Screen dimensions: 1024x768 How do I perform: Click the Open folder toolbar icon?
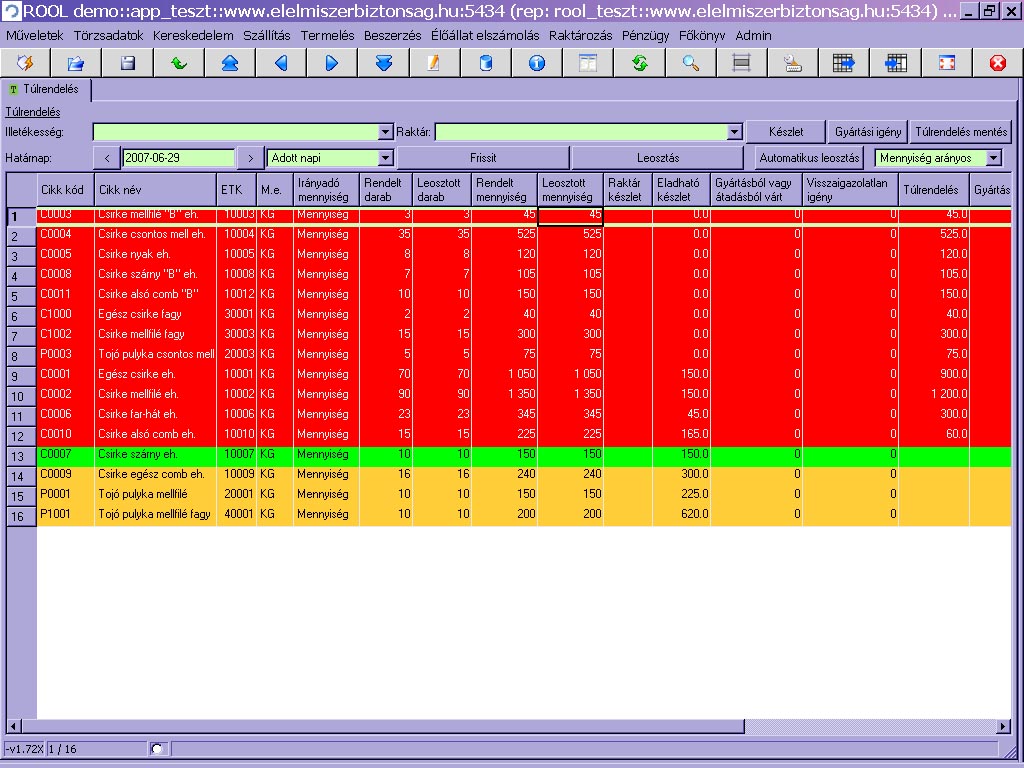[x=76, y=63]
